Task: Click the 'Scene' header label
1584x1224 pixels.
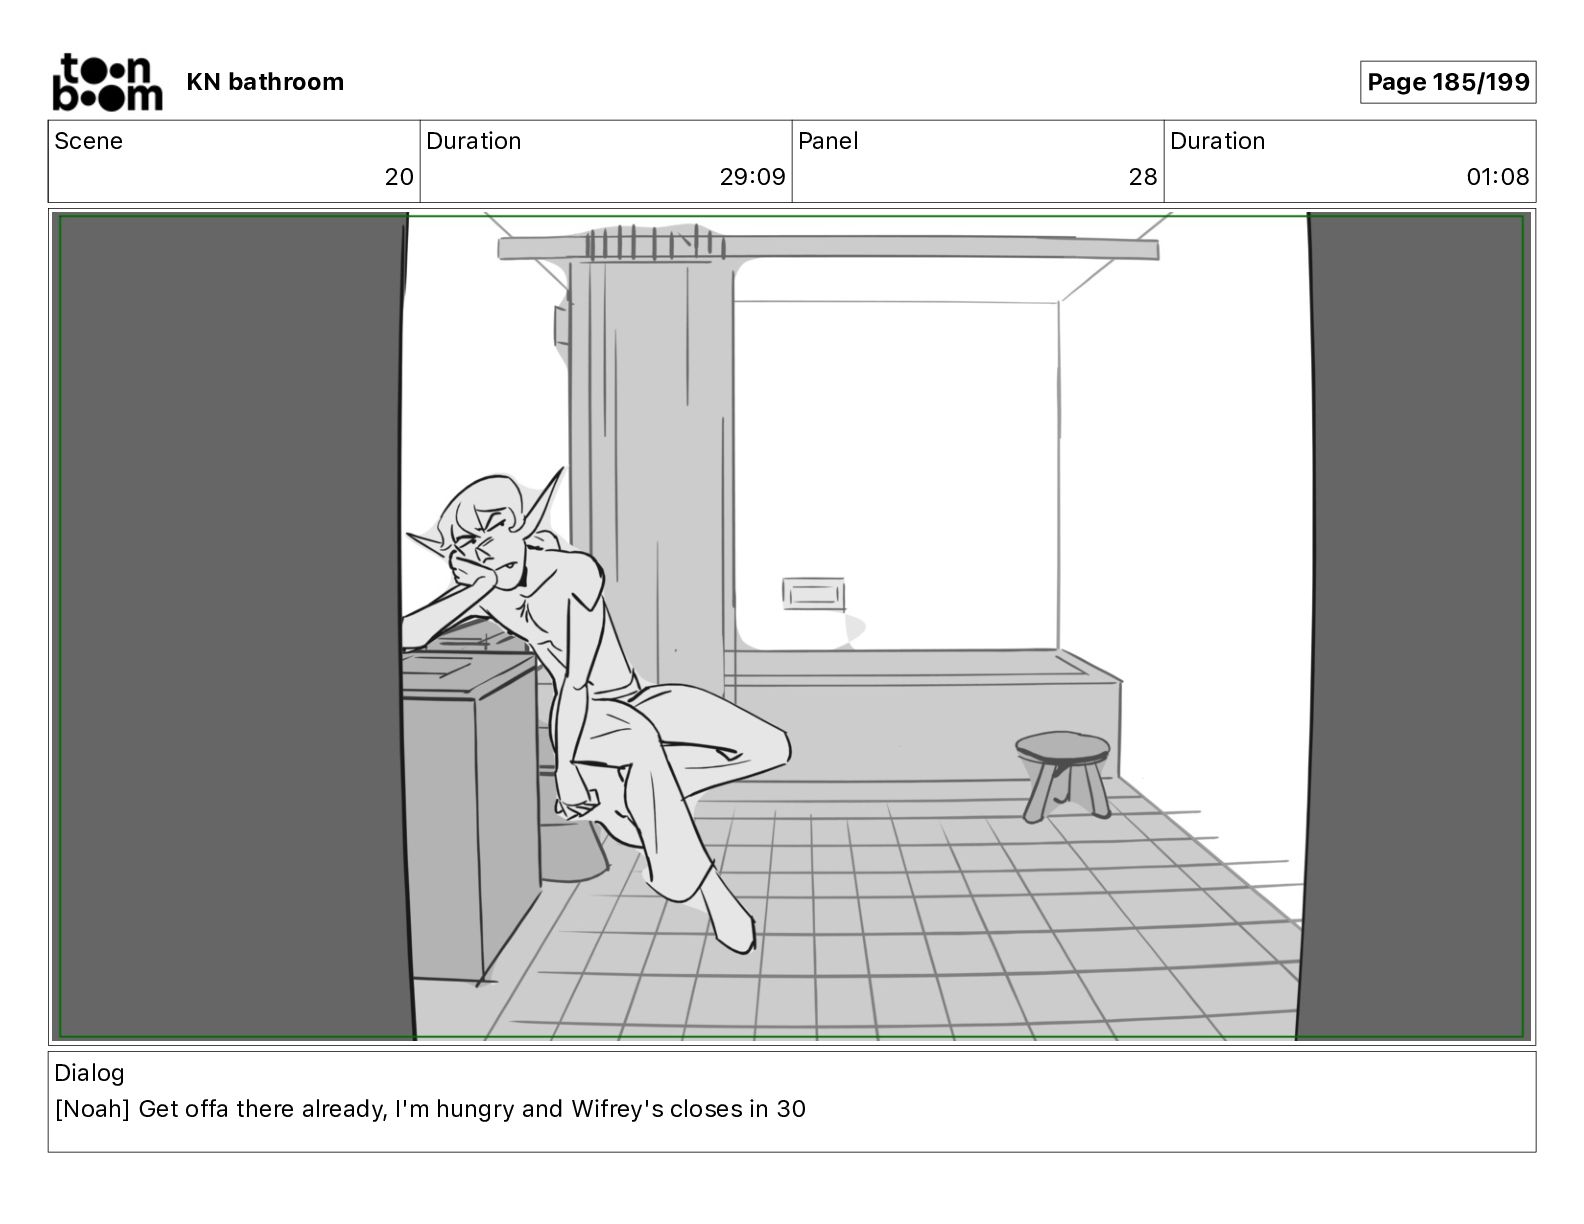Action: click(x=89, y=141)
